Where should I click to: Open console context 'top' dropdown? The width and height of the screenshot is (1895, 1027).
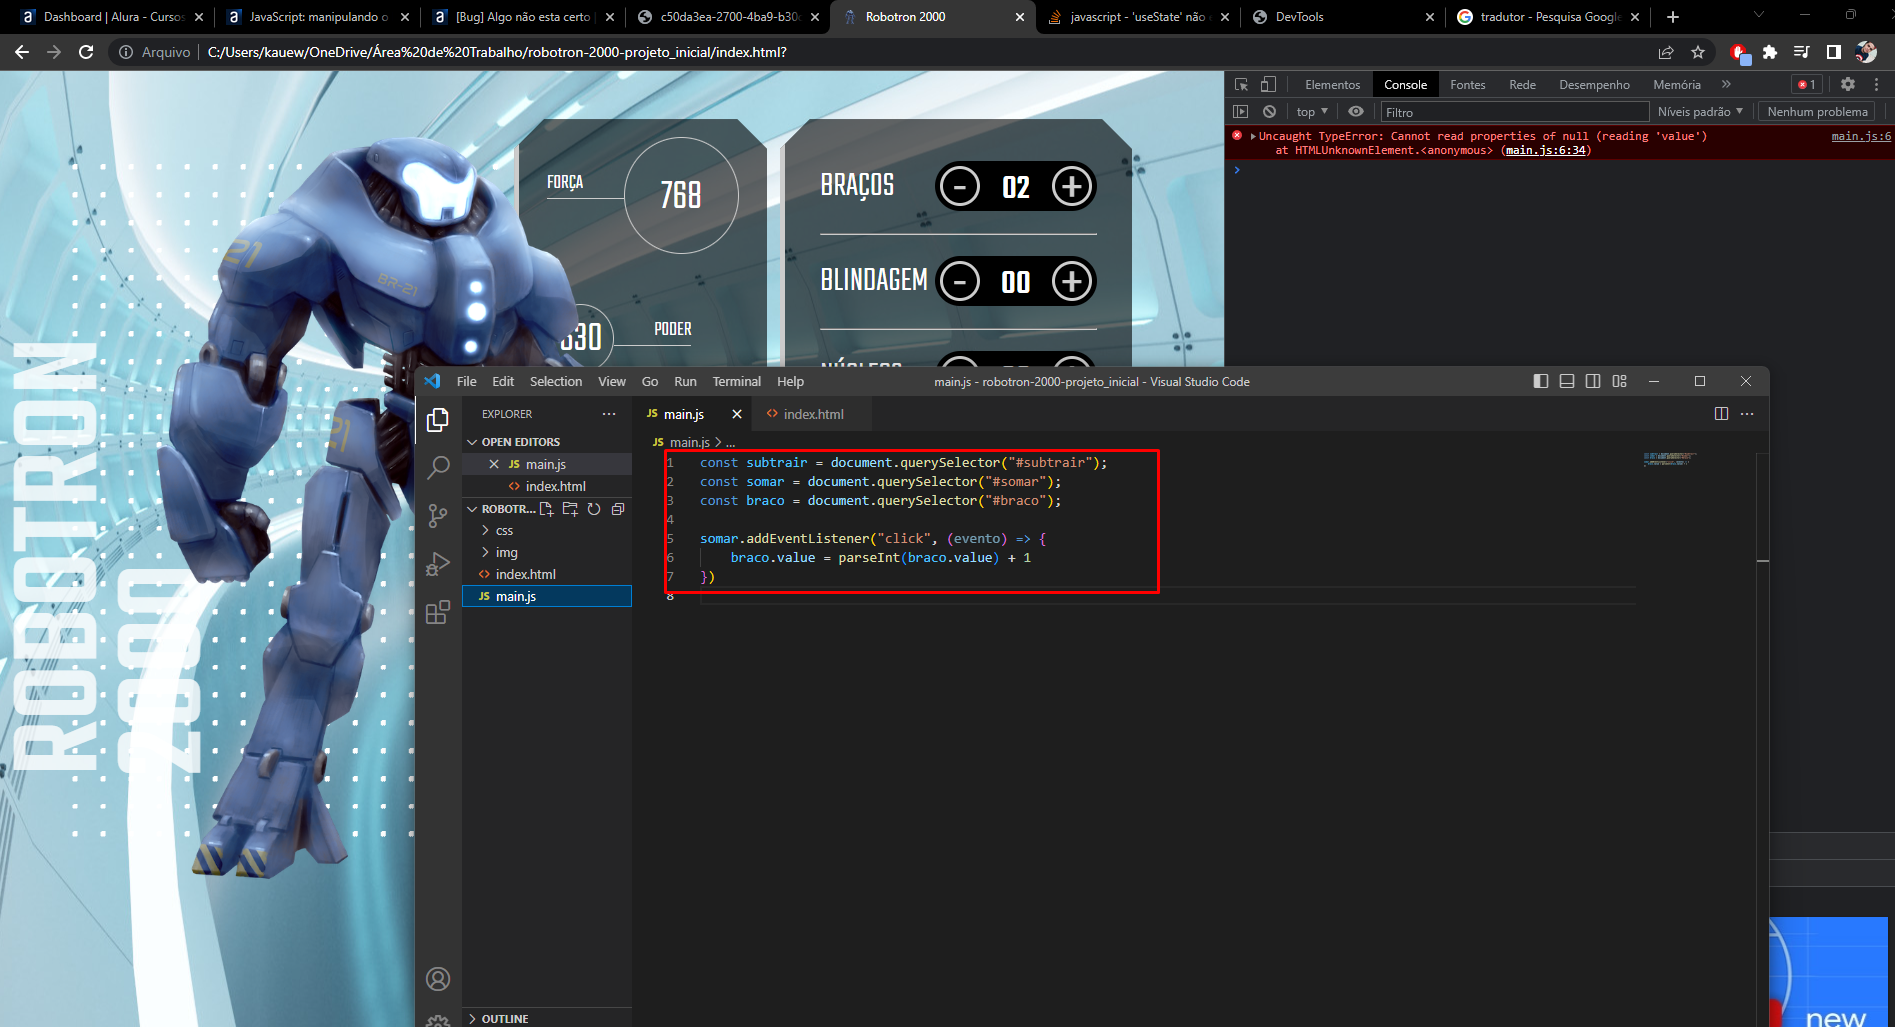click(1312, 112)
